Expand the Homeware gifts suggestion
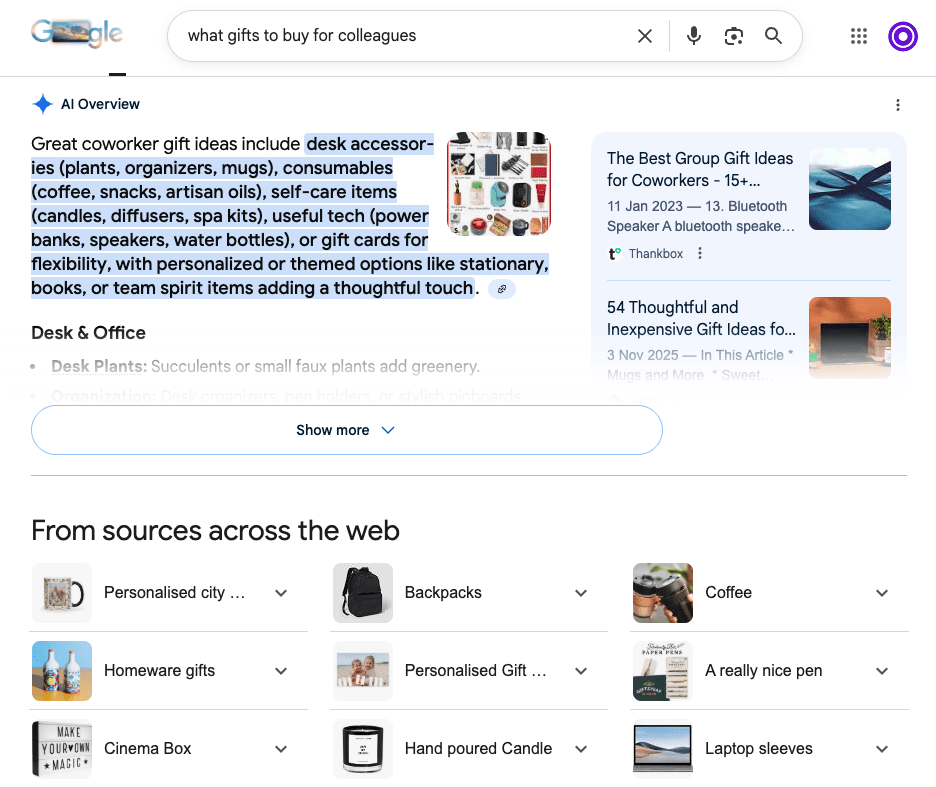The image size is (936, 787). coord(281,671)
